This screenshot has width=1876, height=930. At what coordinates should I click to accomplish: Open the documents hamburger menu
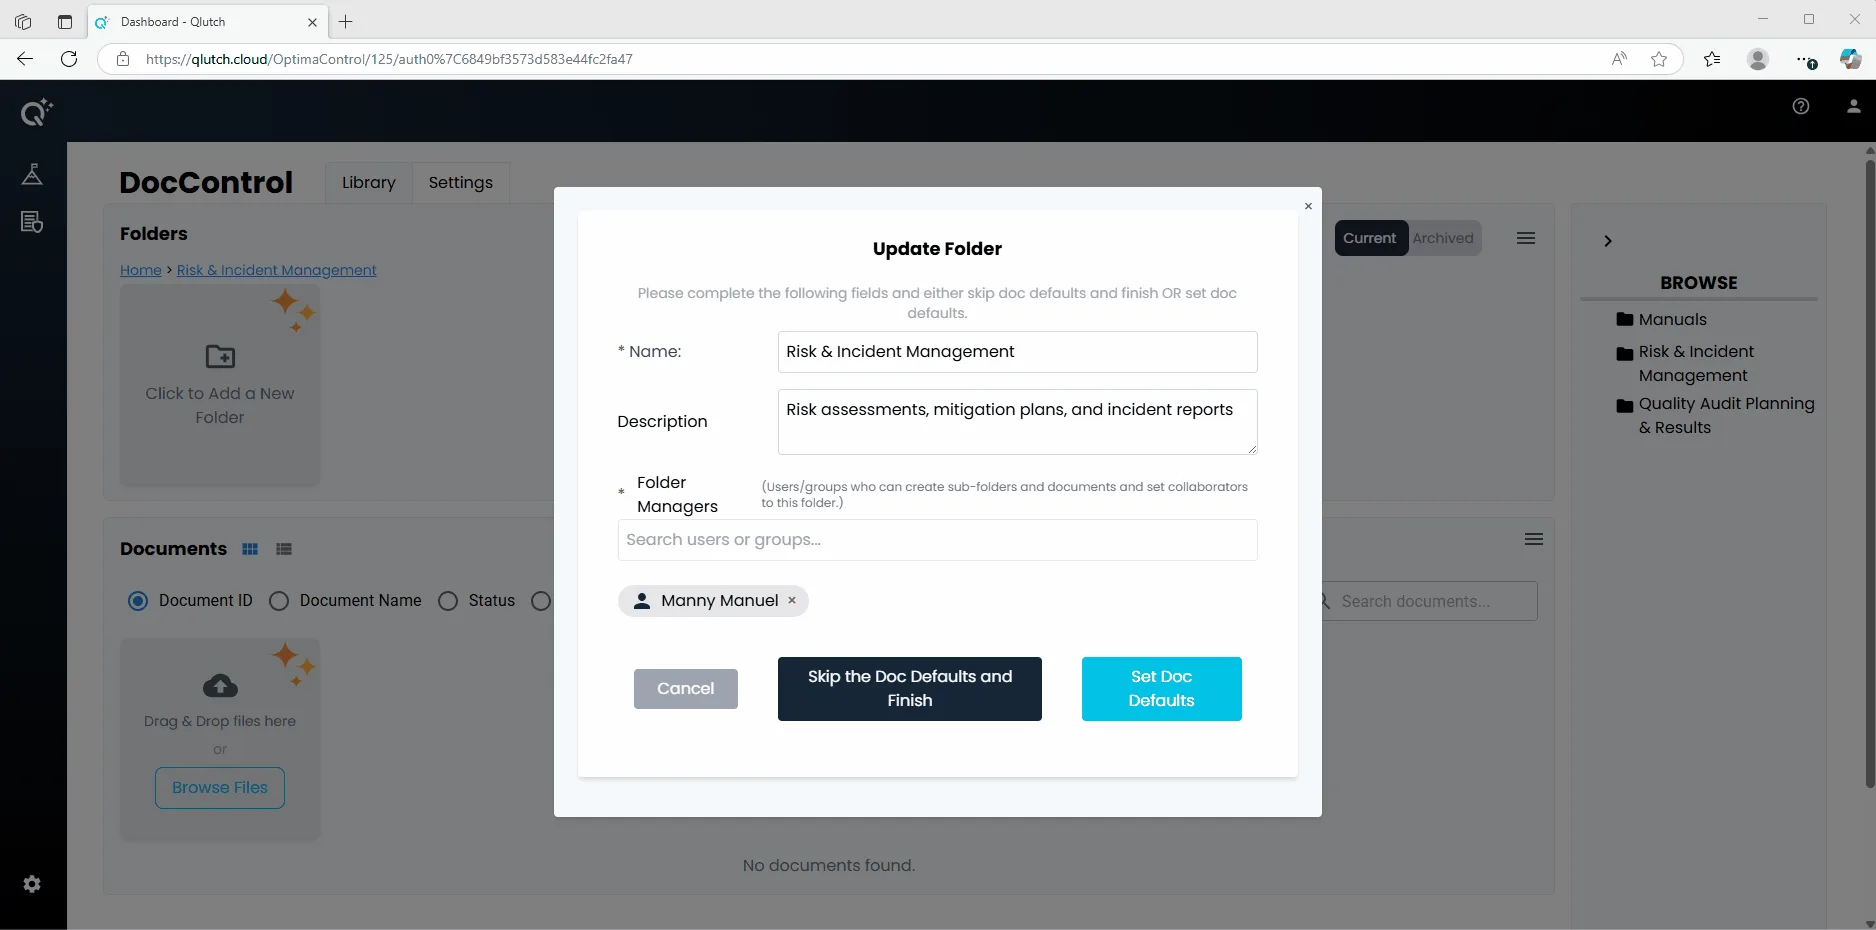(x=1534, y=539)
